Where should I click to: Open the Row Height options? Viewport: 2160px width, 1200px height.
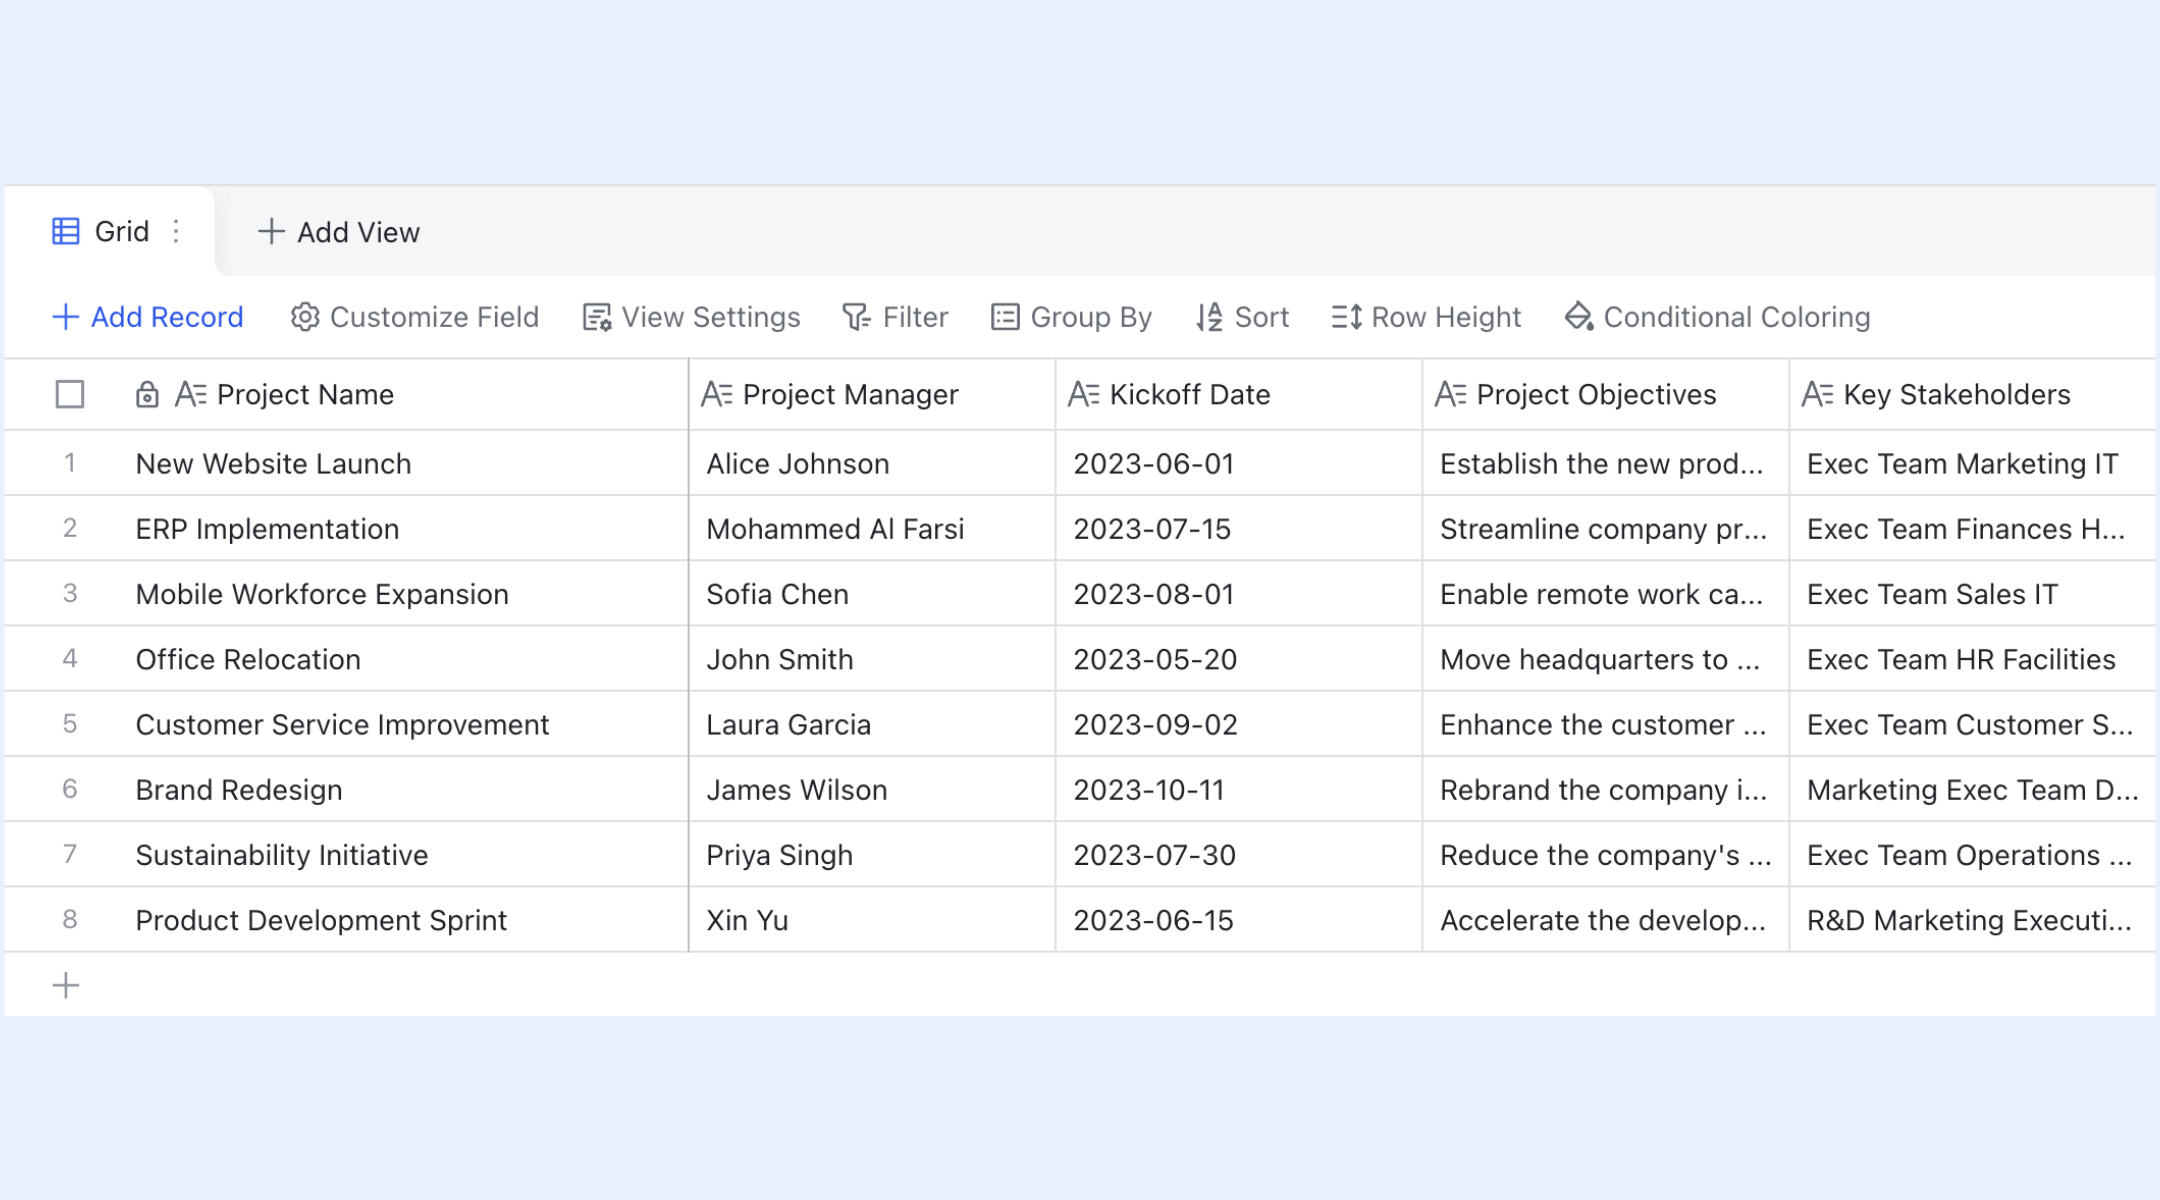[x=1426, y=317]
